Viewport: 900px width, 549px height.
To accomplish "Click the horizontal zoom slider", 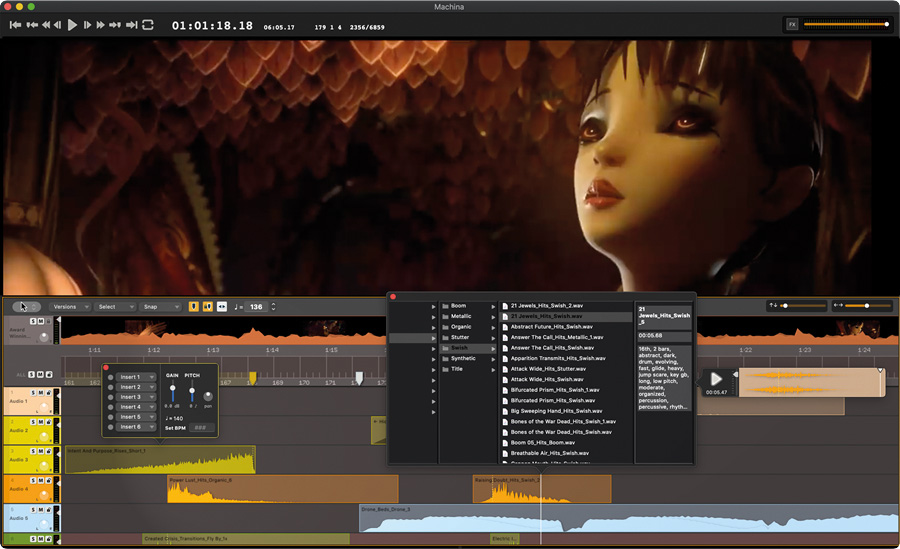I will 867,306.
